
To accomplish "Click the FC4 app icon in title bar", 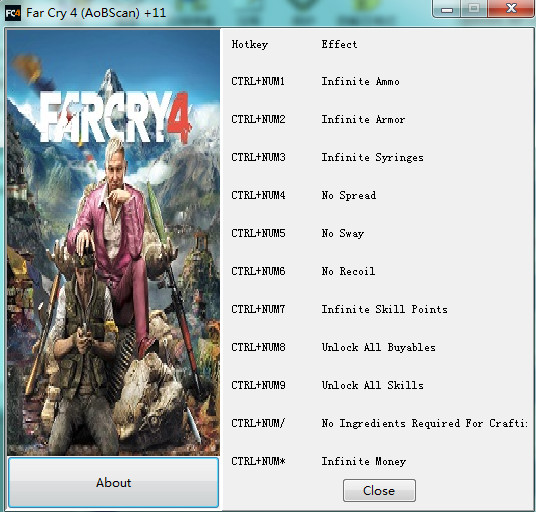I will click(x=13, y=13).
